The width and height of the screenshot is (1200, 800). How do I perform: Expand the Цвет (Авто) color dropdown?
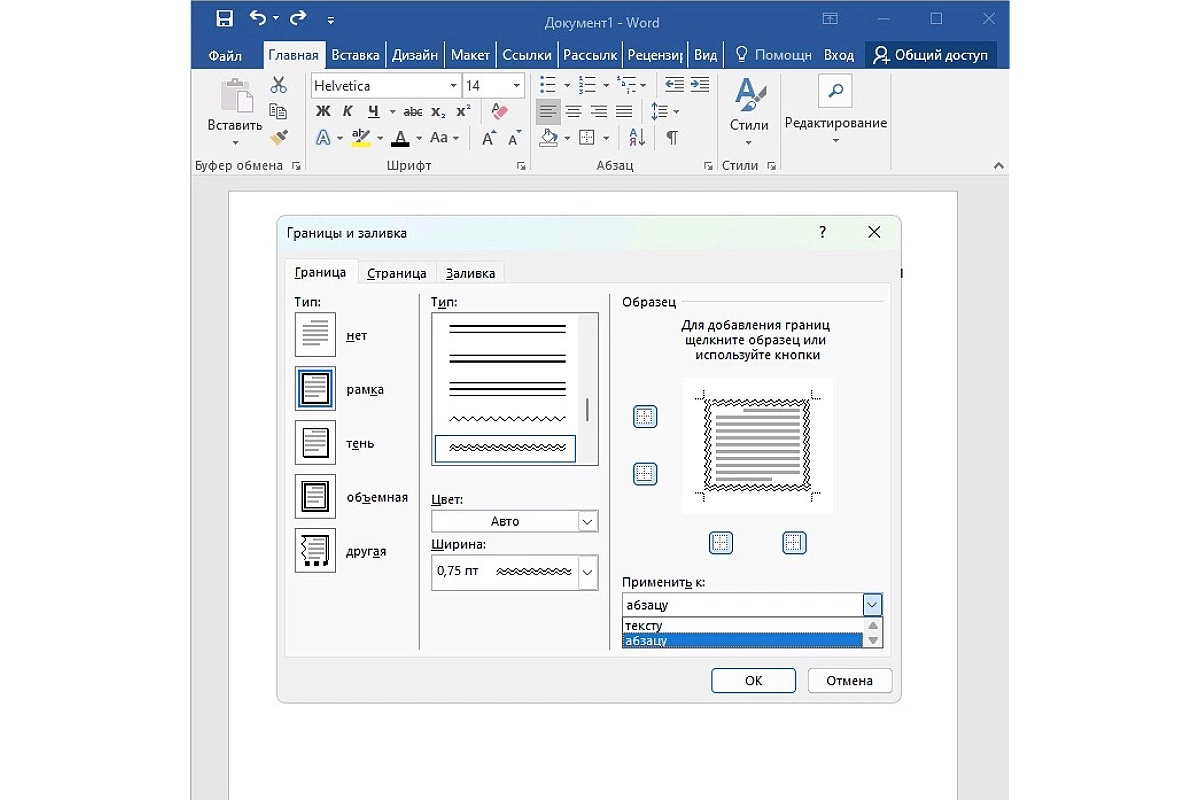coord(588,522)
